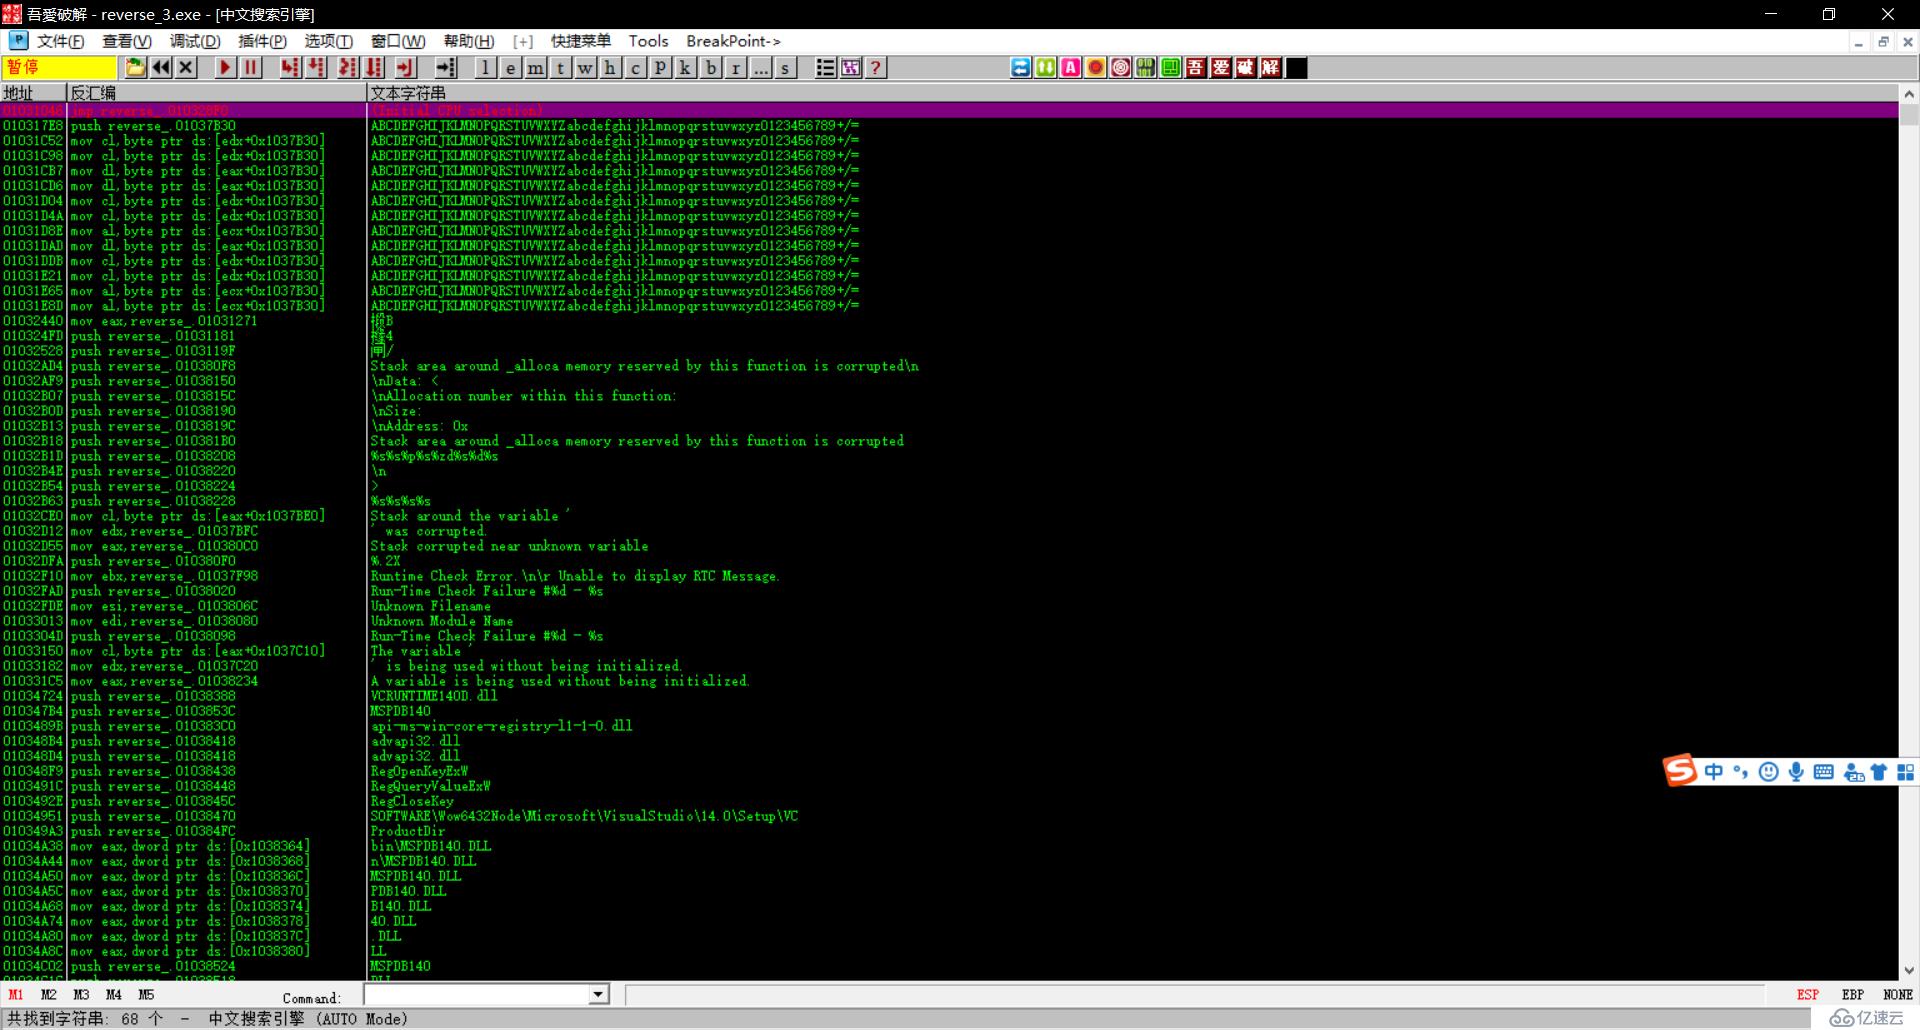The image size is (1920, 1030).
Task: Click the binary 010 101 plugin icon
Action: pos(1146,67)
